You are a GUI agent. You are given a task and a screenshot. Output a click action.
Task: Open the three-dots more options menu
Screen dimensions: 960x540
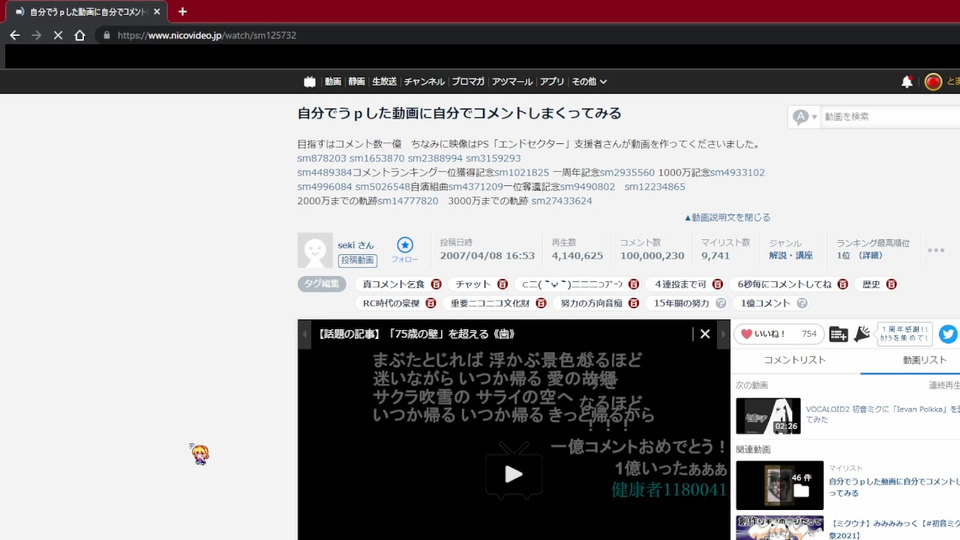point(936,250)
